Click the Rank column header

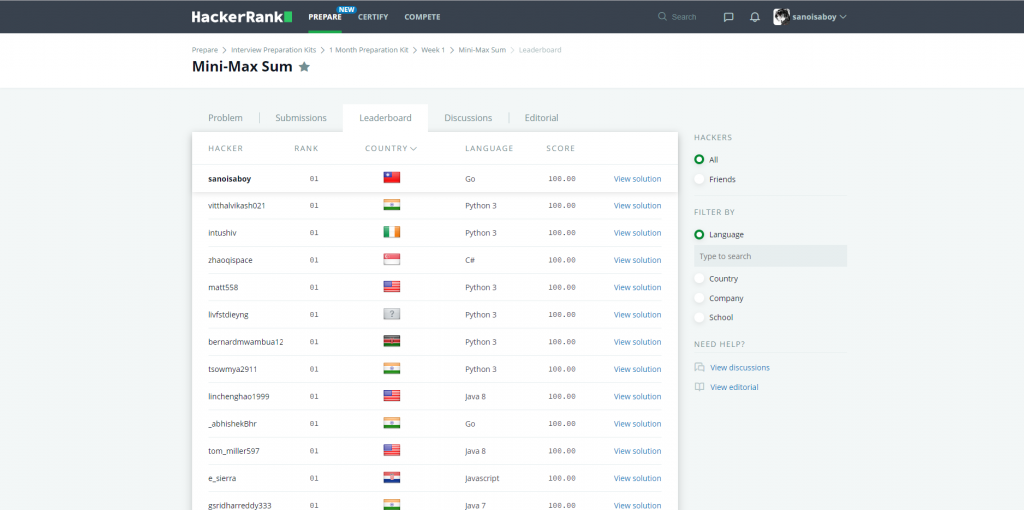pyautogui.click(x=306, y=148)
